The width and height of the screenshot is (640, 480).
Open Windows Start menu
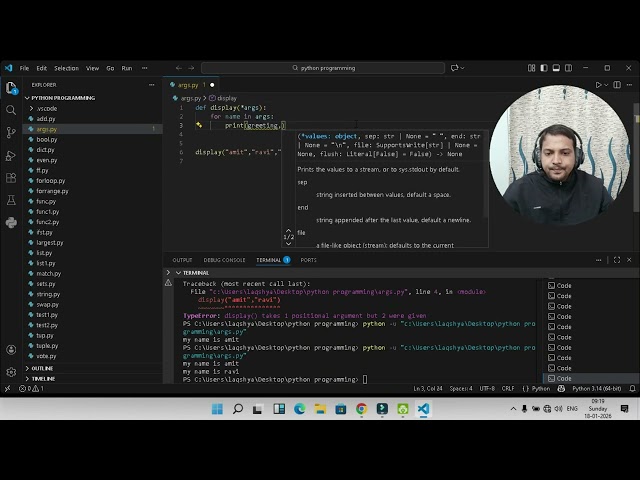coord(217,409)
